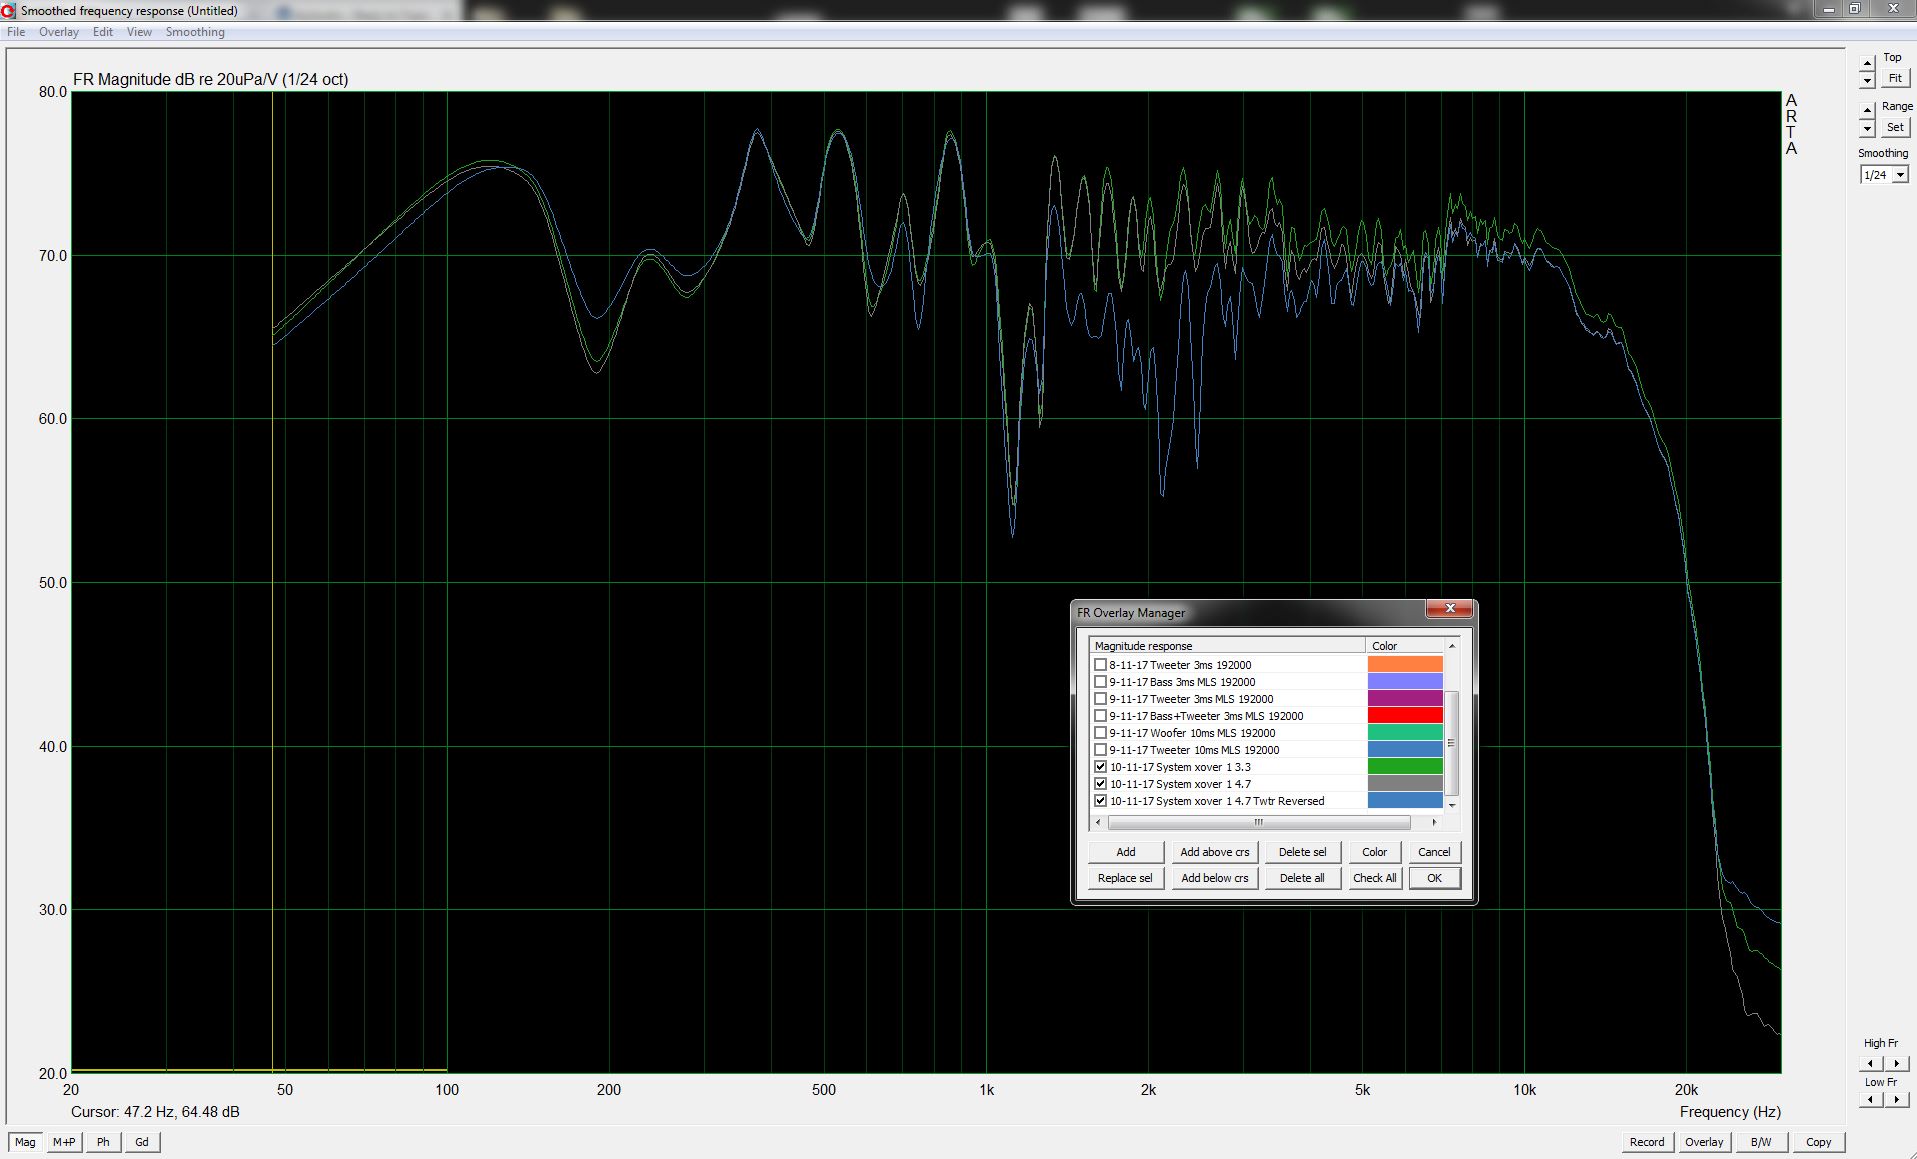Enable 9-11-17 Bass+Tweeter 3ms MLS overlay
1917x1159 pixels.
(1100, 716)
